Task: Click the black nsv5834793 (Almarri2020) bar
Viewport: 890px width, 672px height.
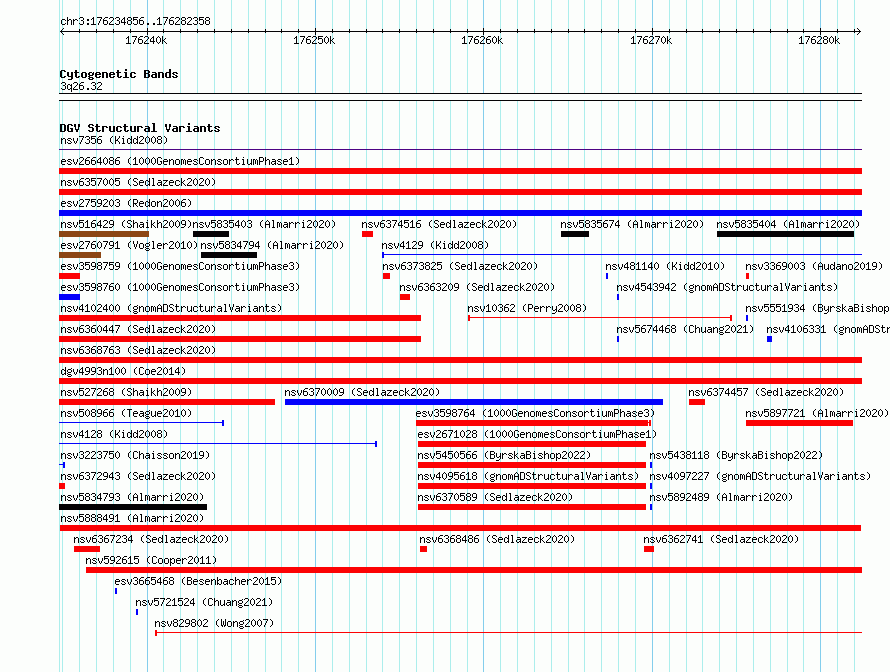Action: click(133, 507)
